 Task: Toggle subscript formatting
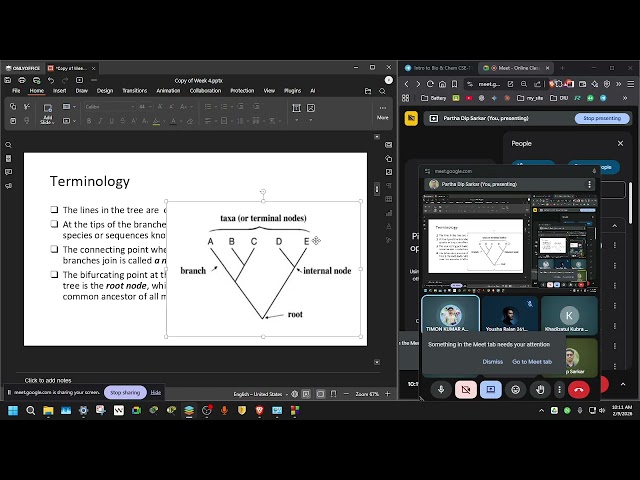tap(145, 121)
